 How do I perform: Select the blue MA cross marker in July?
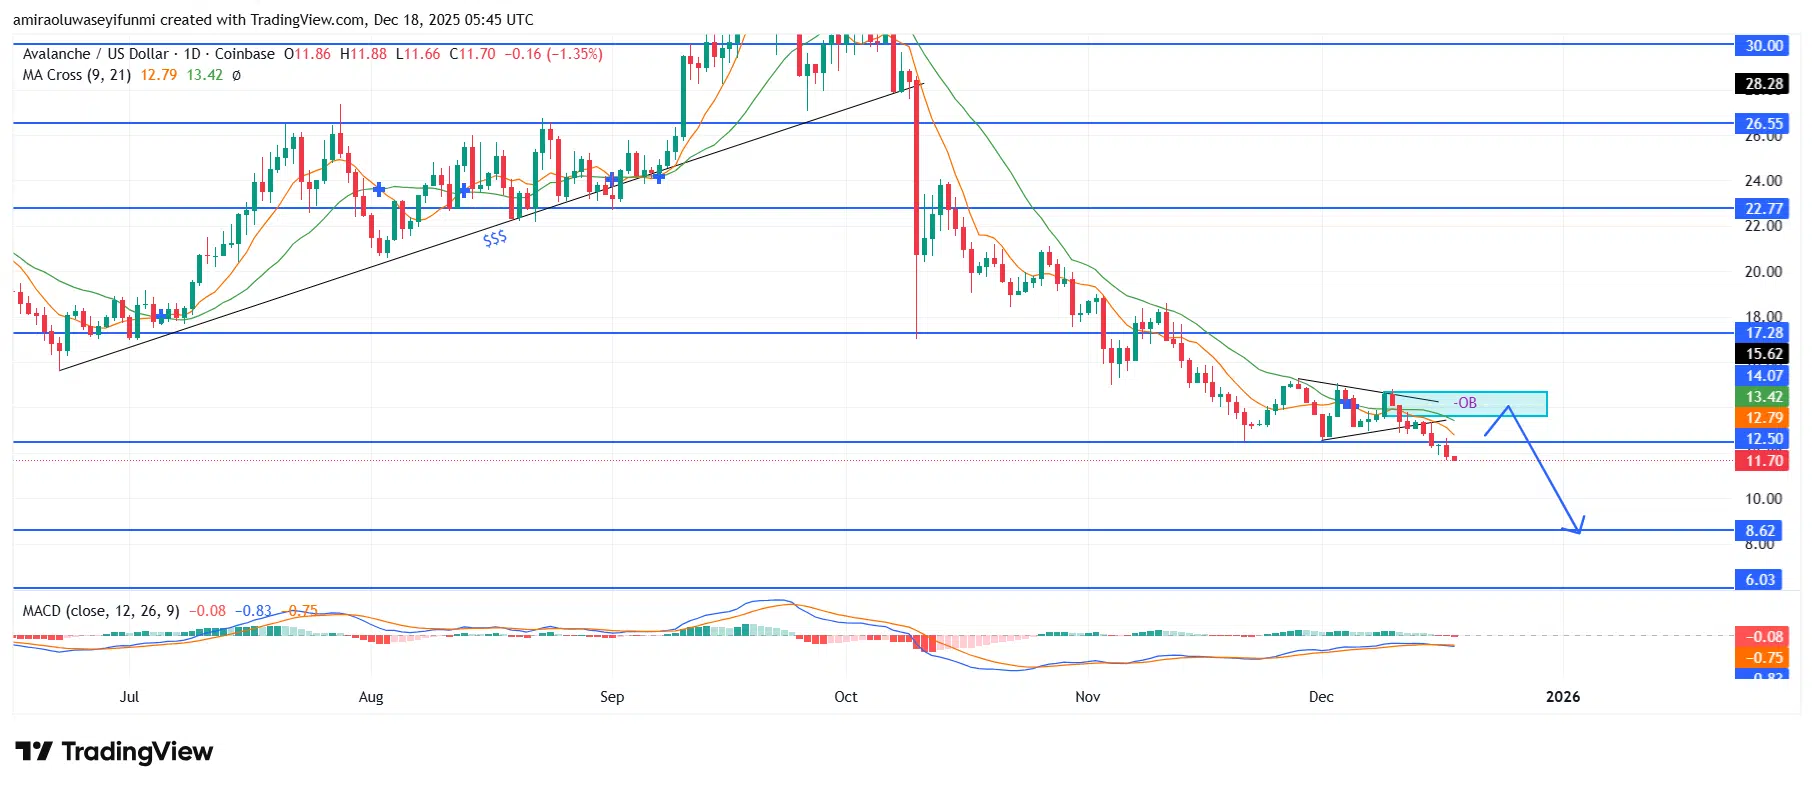click(x=163, y=315)
